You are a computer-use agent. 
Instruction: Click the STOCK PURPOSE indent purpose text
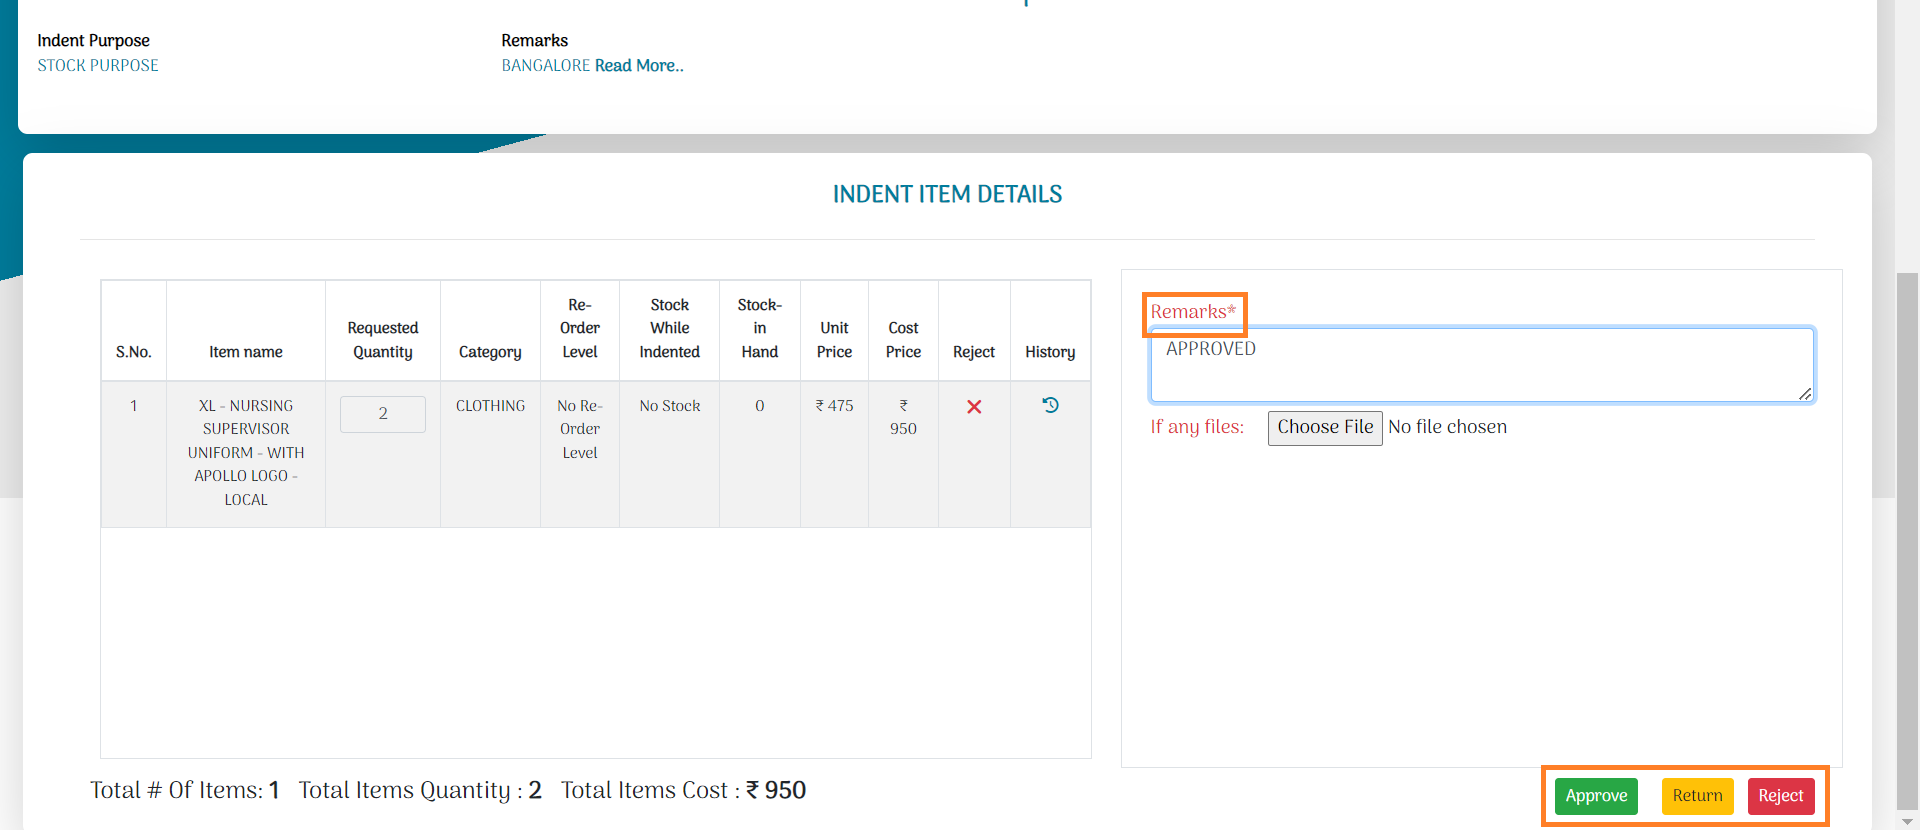point(98,66)
